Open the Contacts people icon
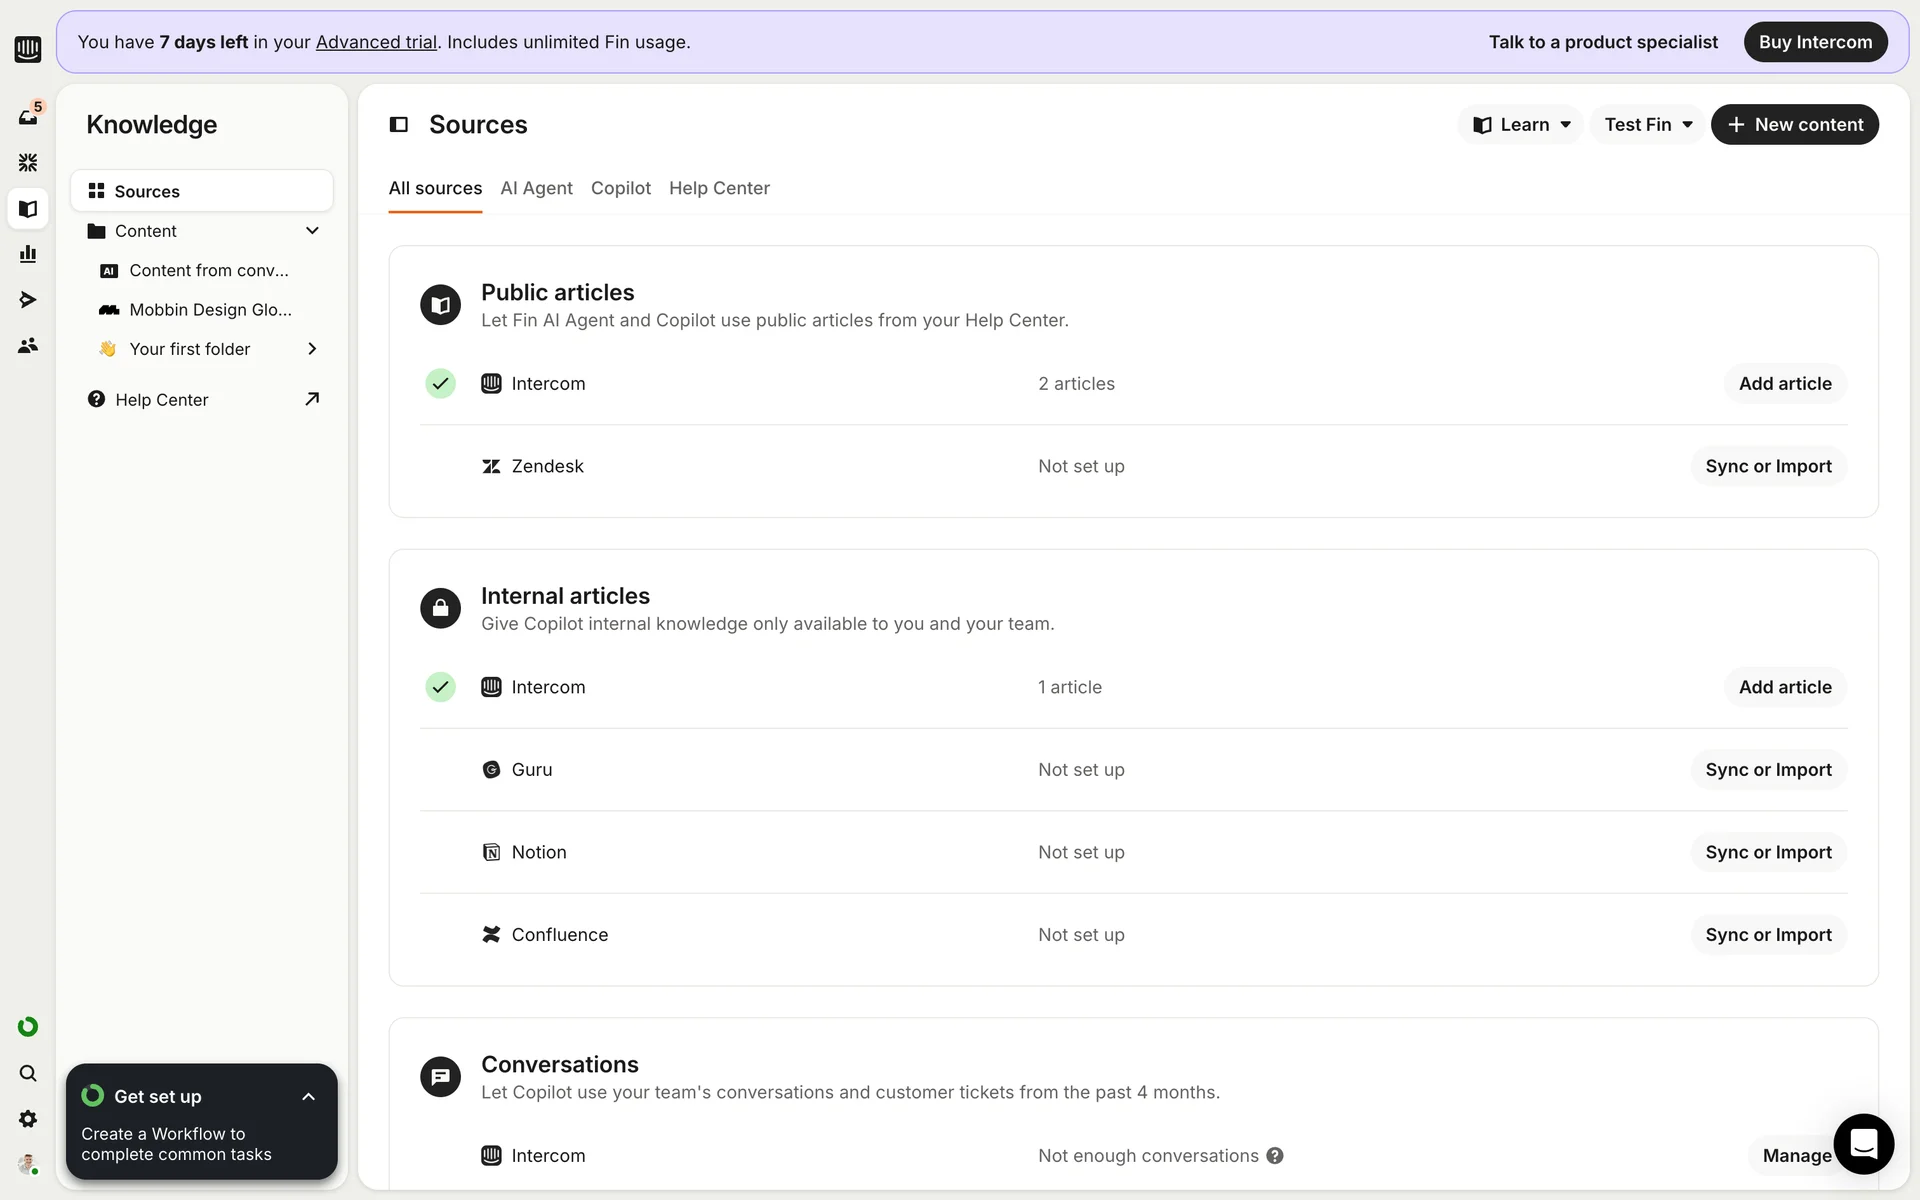1920x1200 pixels. [x=28, y=346]
